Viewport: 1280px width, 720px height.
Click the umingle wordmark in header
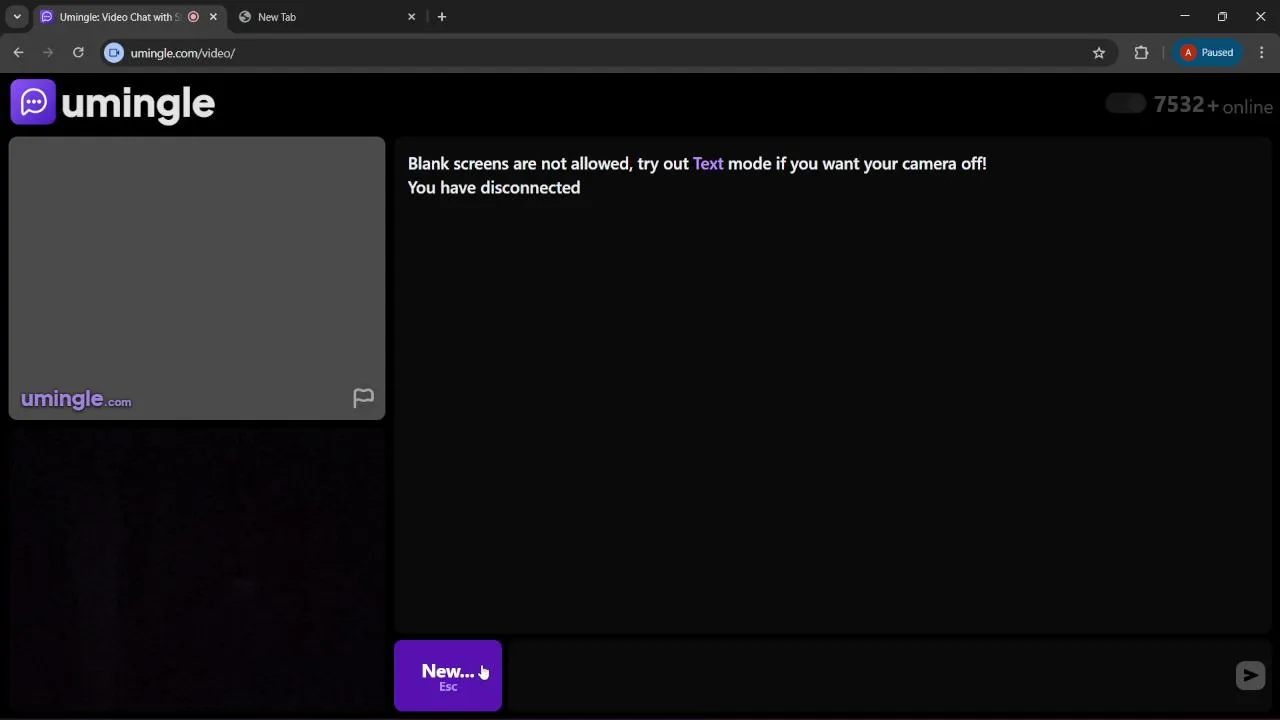pyautogui.click(x=138, y=103)
